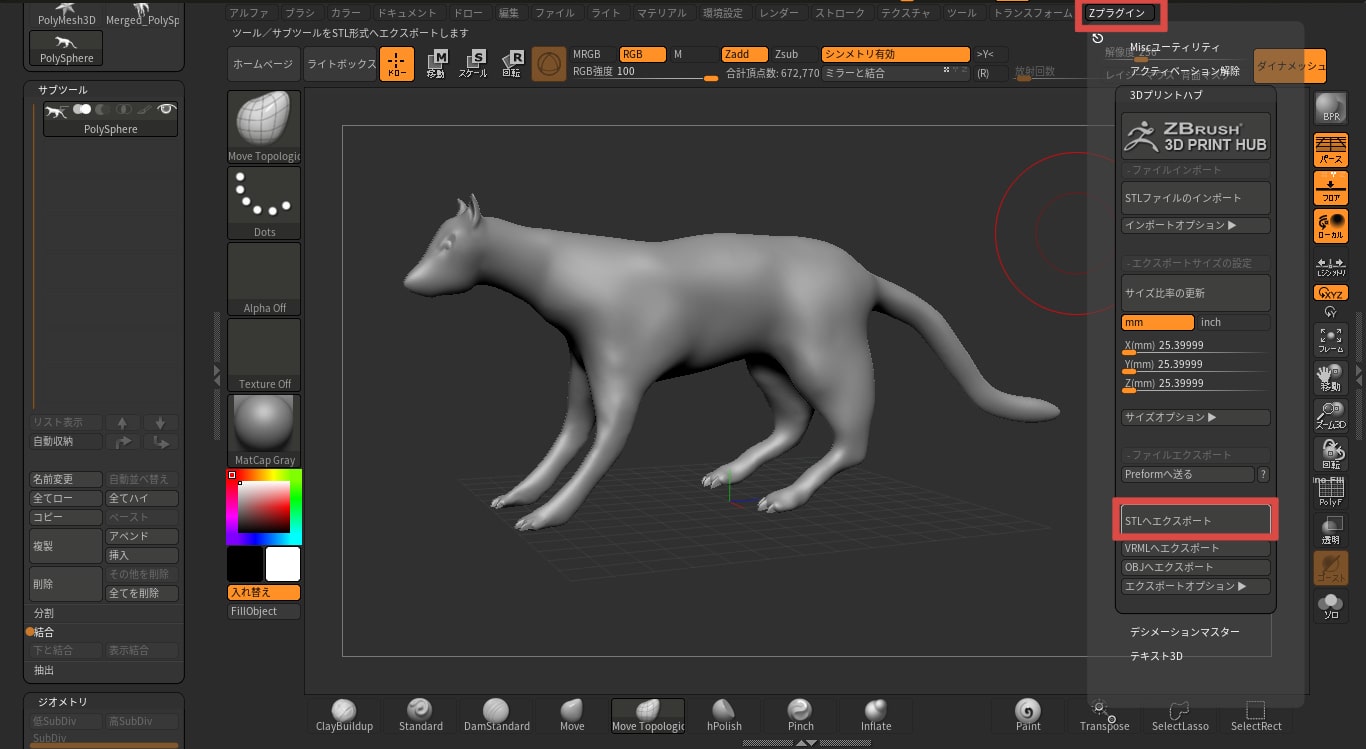Start a BPR render
Image resolution: width=1366 pixels, height=749 pixels.
click(1331, 108)
